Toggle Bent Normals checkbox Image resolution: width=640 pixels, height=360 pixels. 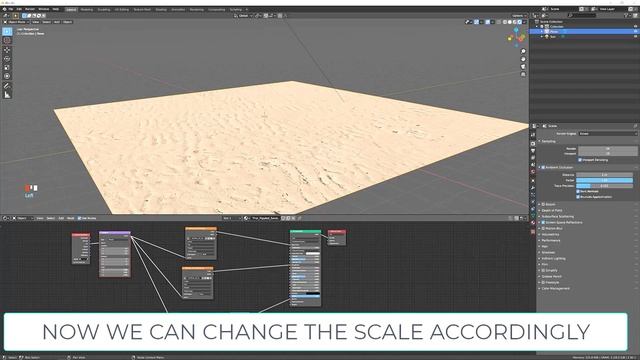pos(578,191)
